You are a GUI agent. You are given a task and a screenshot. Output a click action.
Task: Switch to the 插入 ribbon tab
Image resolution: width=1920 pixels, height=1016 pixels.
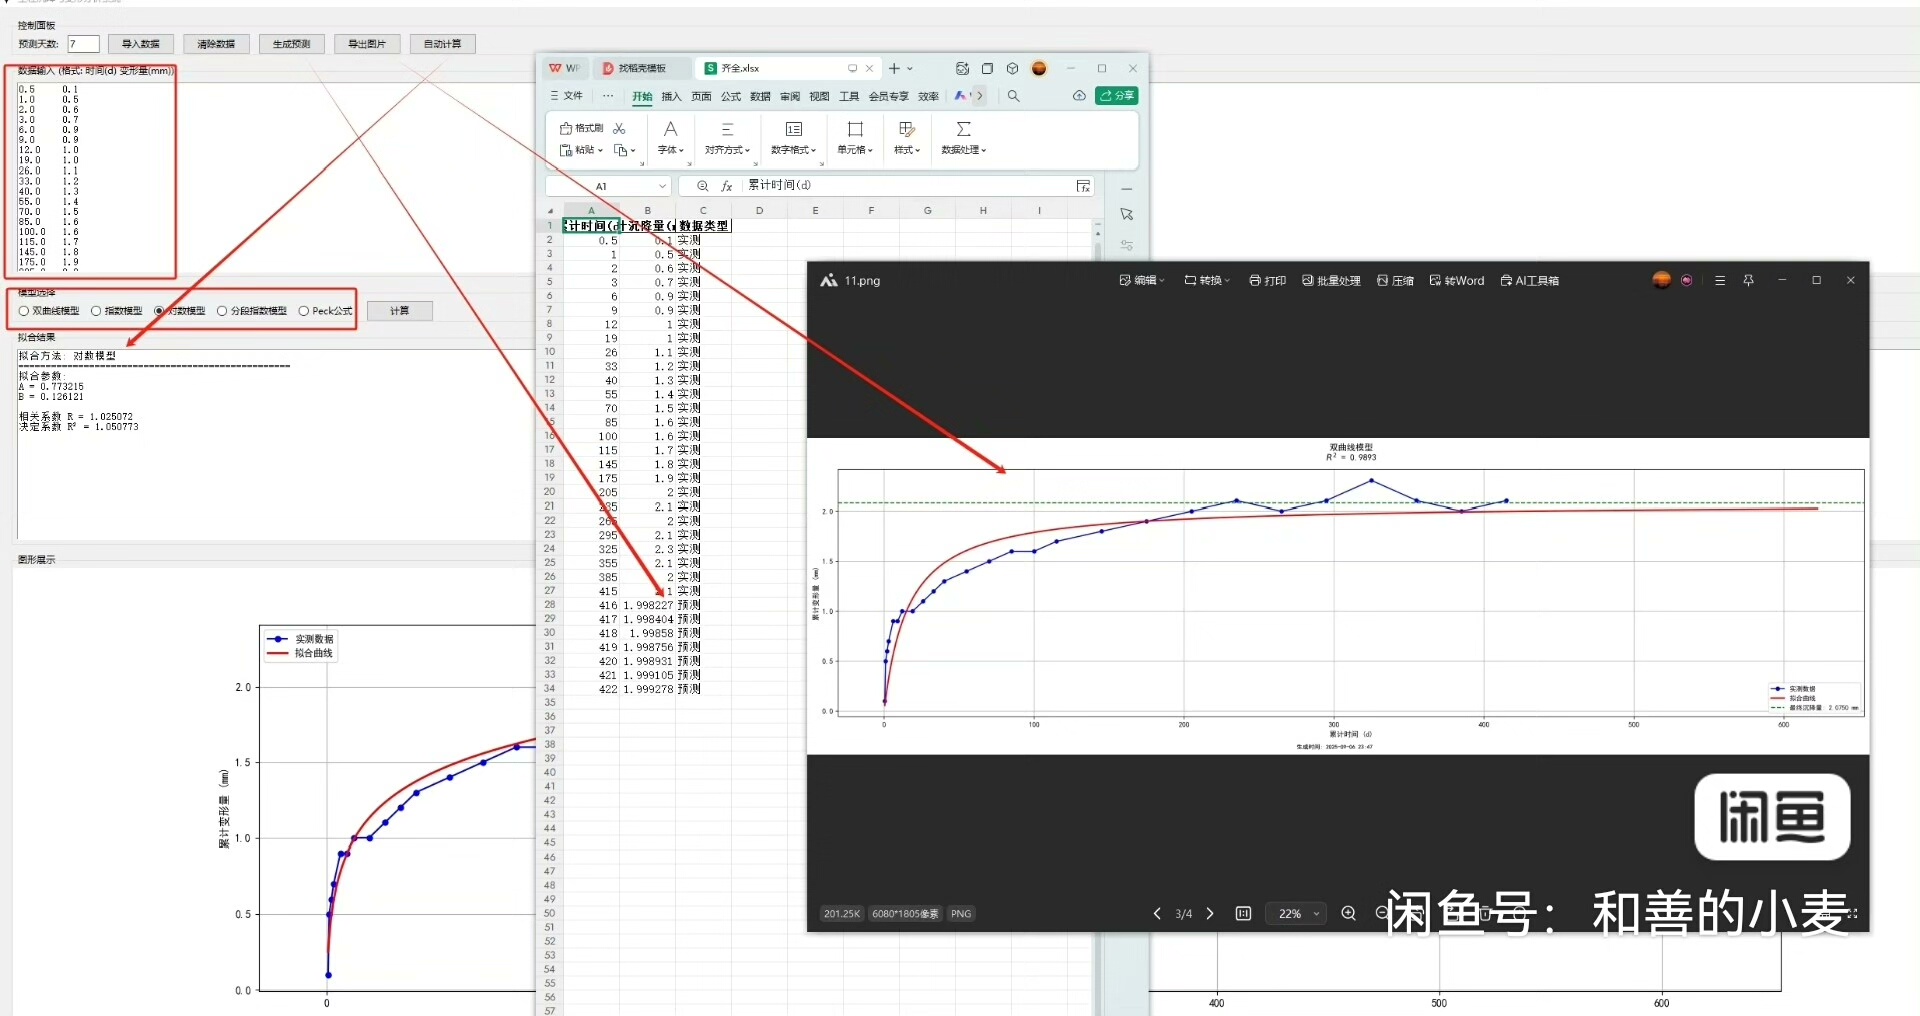671,97
